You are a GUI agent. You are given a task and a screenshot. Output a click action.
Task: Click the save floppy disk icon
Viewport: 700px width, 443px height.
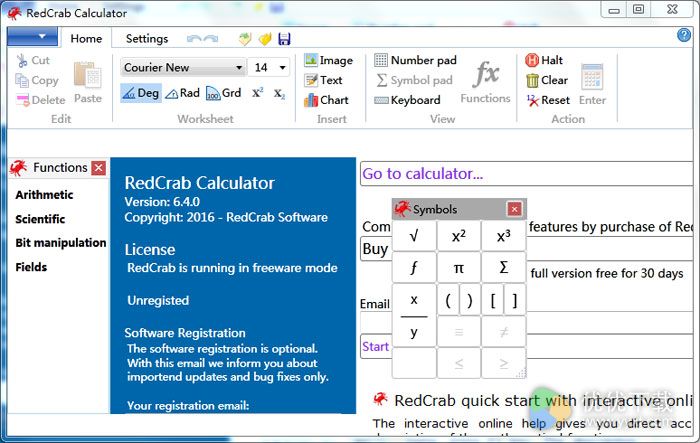coord(284,39)
